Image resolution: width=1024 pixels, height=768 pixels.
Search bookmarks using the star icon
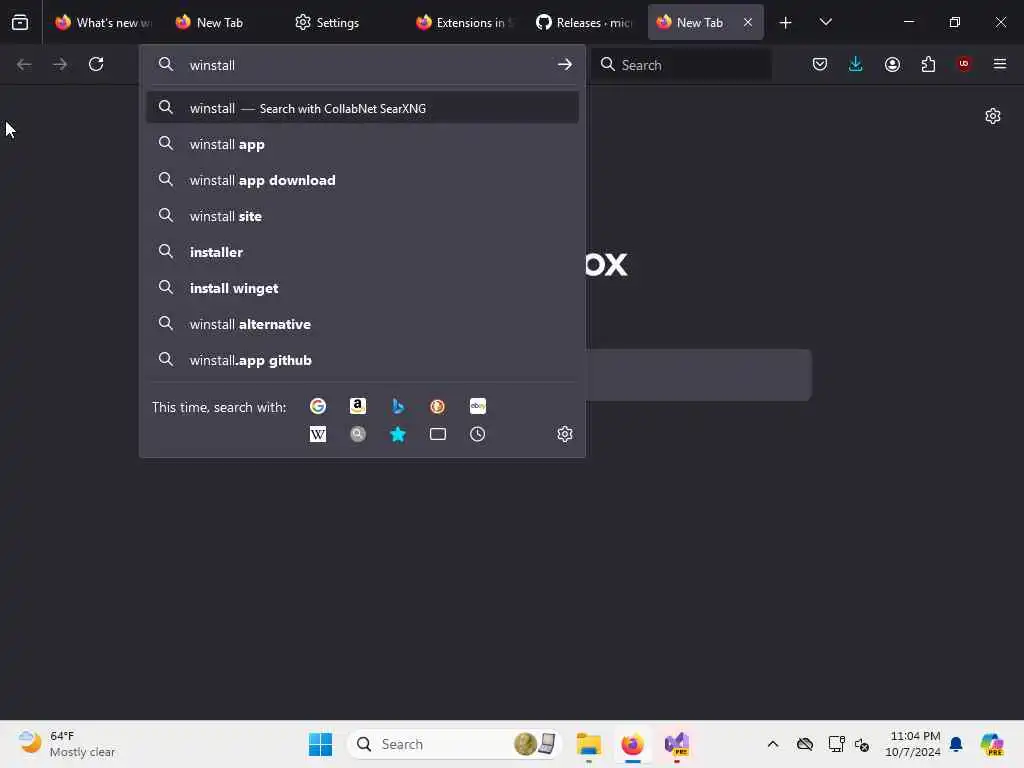(x=398, y=434)
